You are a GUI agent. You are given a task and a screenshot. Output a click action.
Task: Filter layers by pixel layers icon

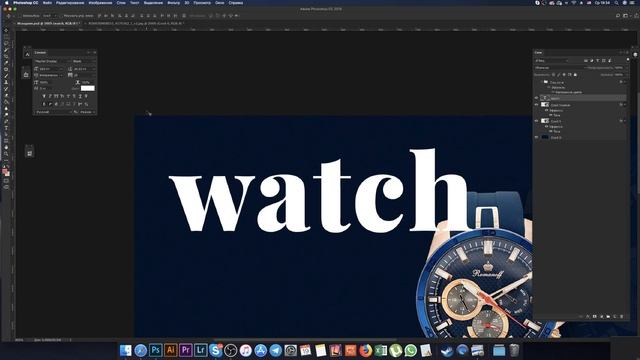[x=586, y=61]
